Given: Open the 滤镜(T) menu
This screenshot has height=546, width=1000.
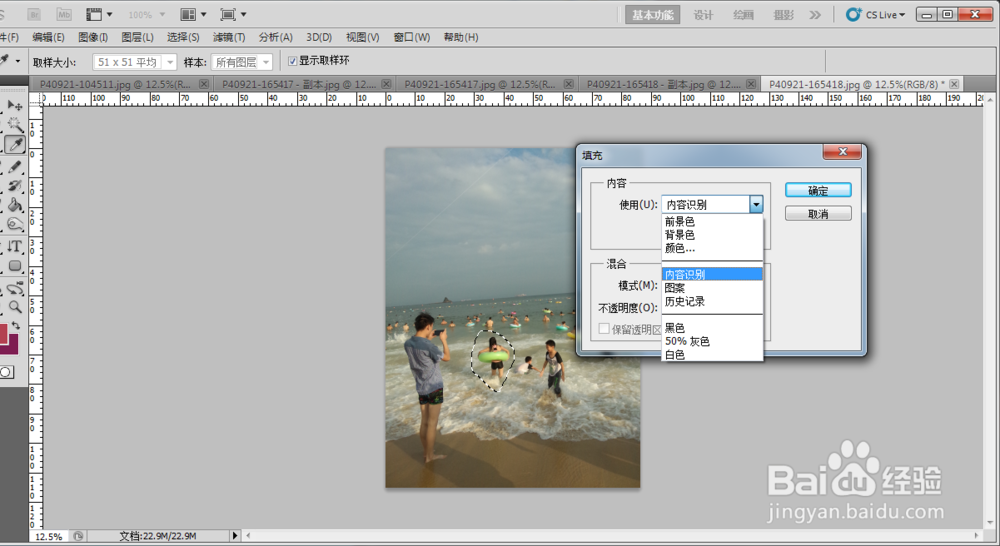Looking at the screenshot, I should coord(229,38).
